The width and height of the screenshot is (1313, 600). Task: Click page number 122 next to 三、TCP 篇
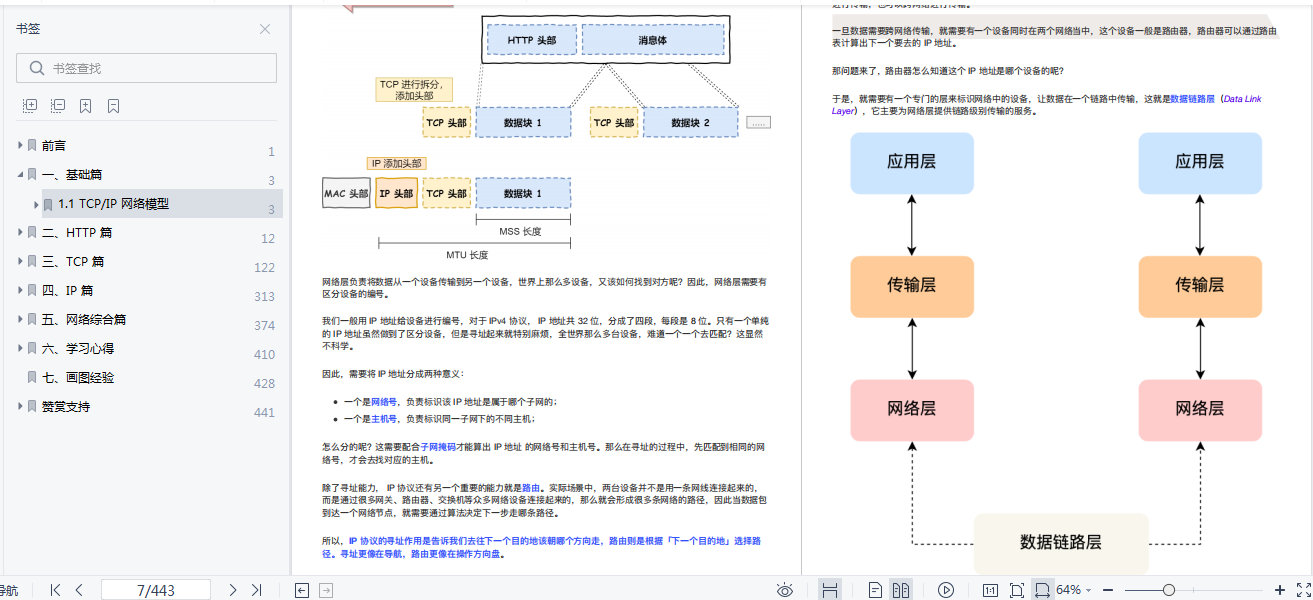(x=264, y=267)
